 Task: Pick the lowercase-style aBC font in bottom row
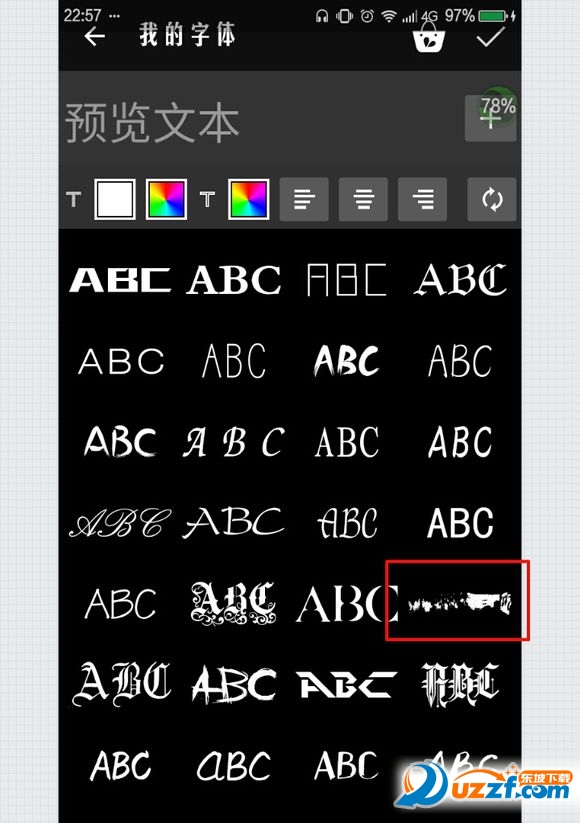point(234,766)
